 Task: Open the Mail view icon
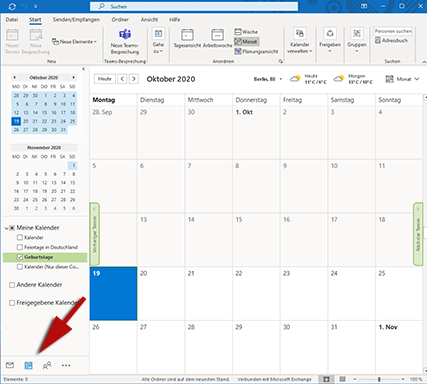[10, 365]
